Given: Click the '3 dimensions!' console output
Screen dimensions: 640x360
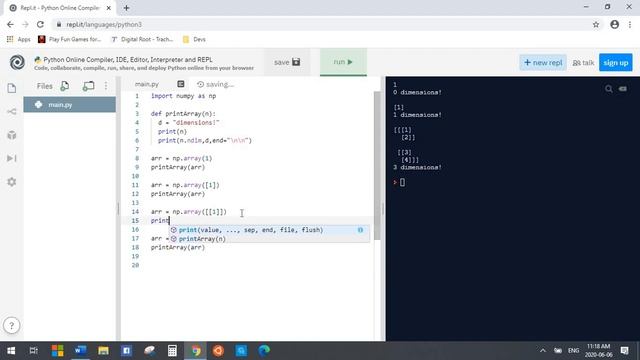Looking at the screenshot, I should click(418, 167).
